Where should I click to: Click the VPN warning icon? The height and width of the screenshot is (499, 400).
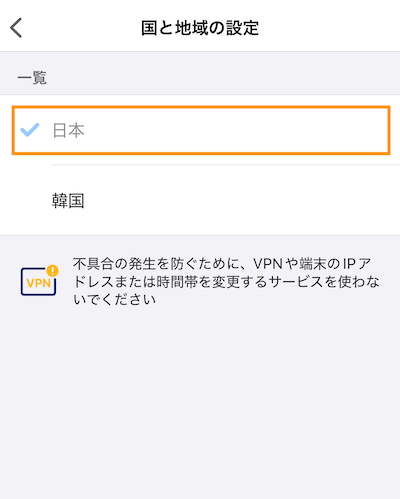pos(39,280)
